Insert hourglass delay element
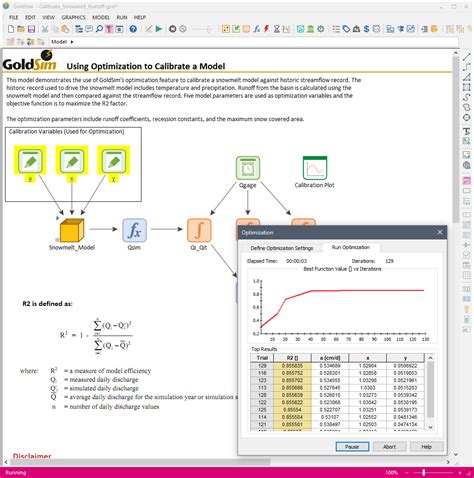Screen dimensions: 474x478 point(277,29)
